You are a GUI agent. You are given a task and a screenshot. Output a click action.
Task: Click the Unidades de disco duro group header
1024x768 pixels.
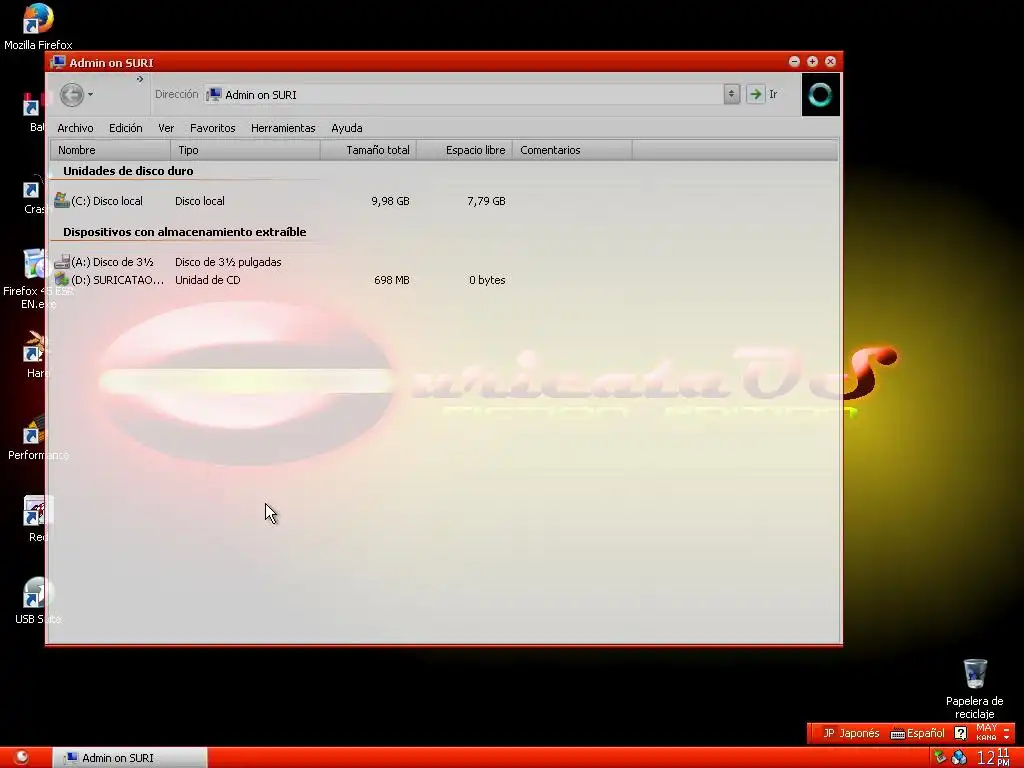(x=128, y=171)
